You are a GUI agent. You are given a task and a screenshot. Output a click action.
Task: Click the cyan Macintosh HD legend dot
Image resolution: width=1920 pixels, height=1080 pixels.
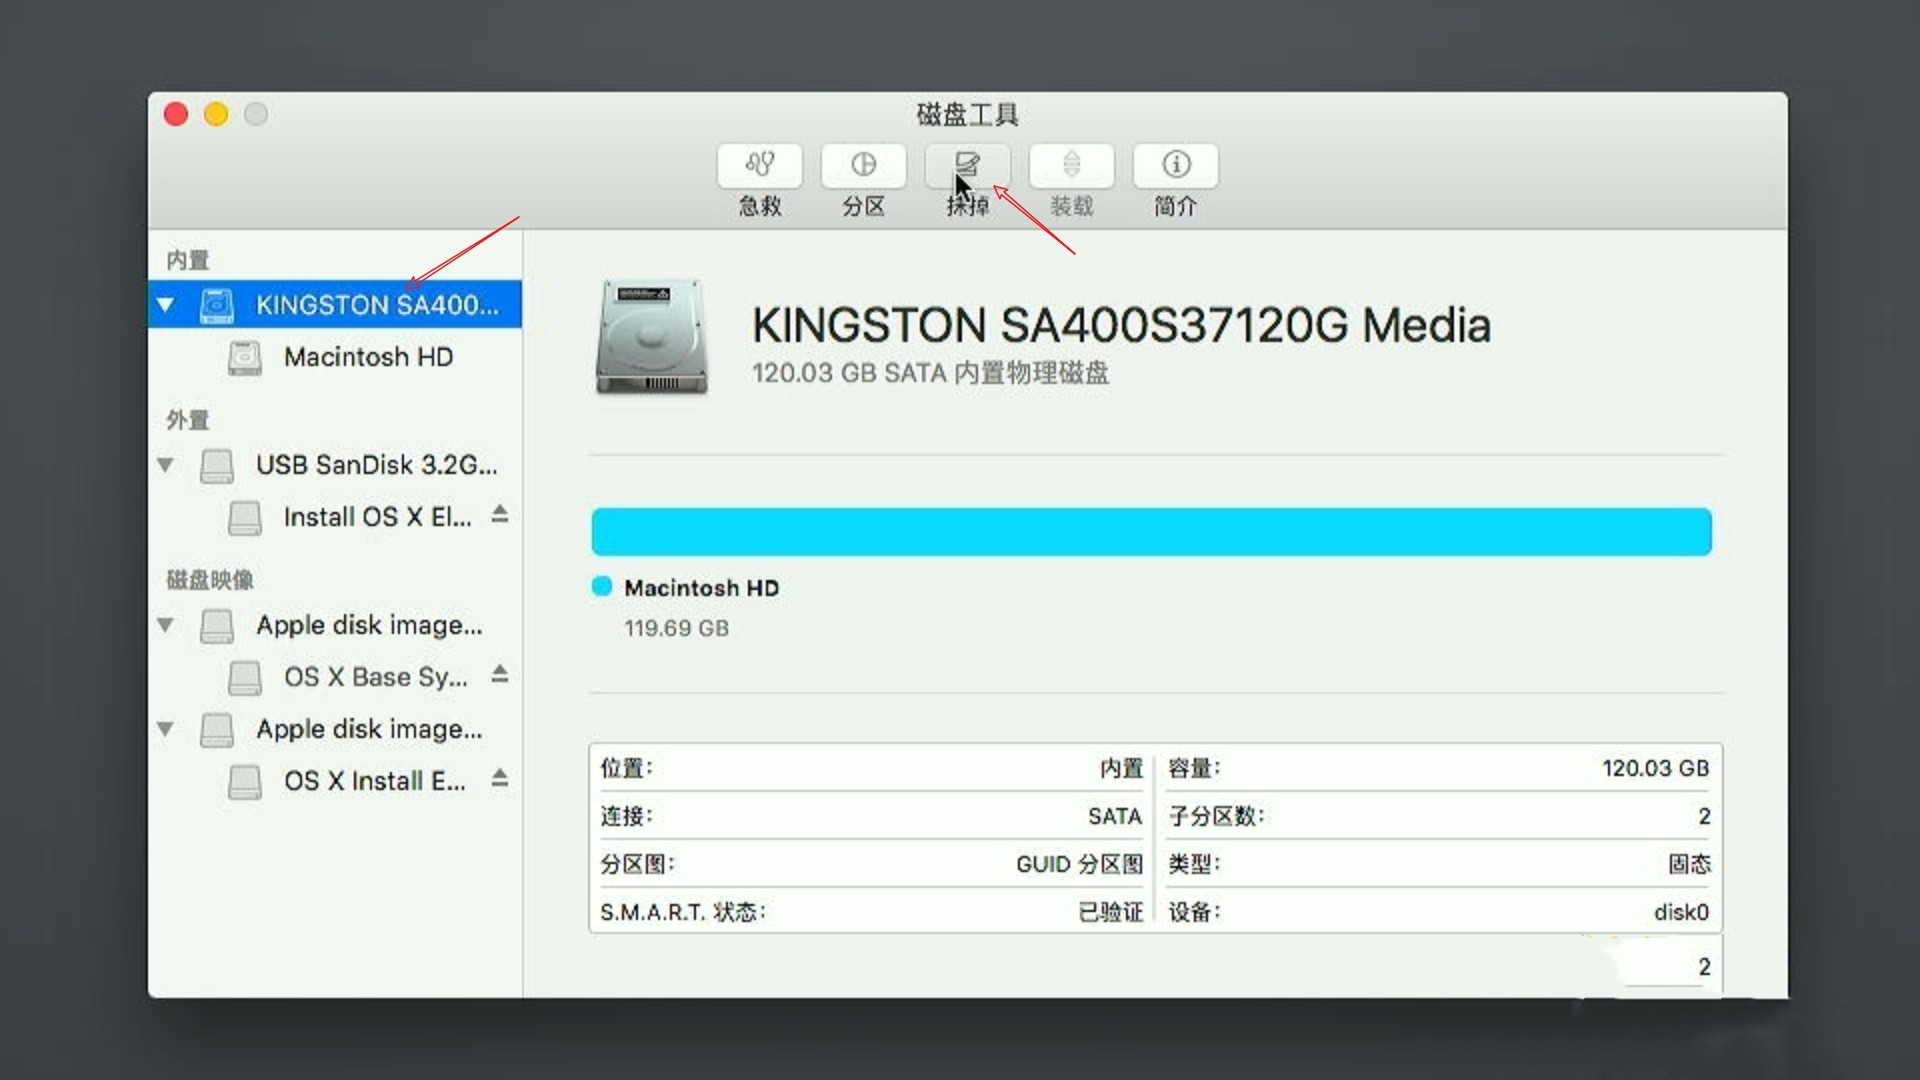[601, 587]
